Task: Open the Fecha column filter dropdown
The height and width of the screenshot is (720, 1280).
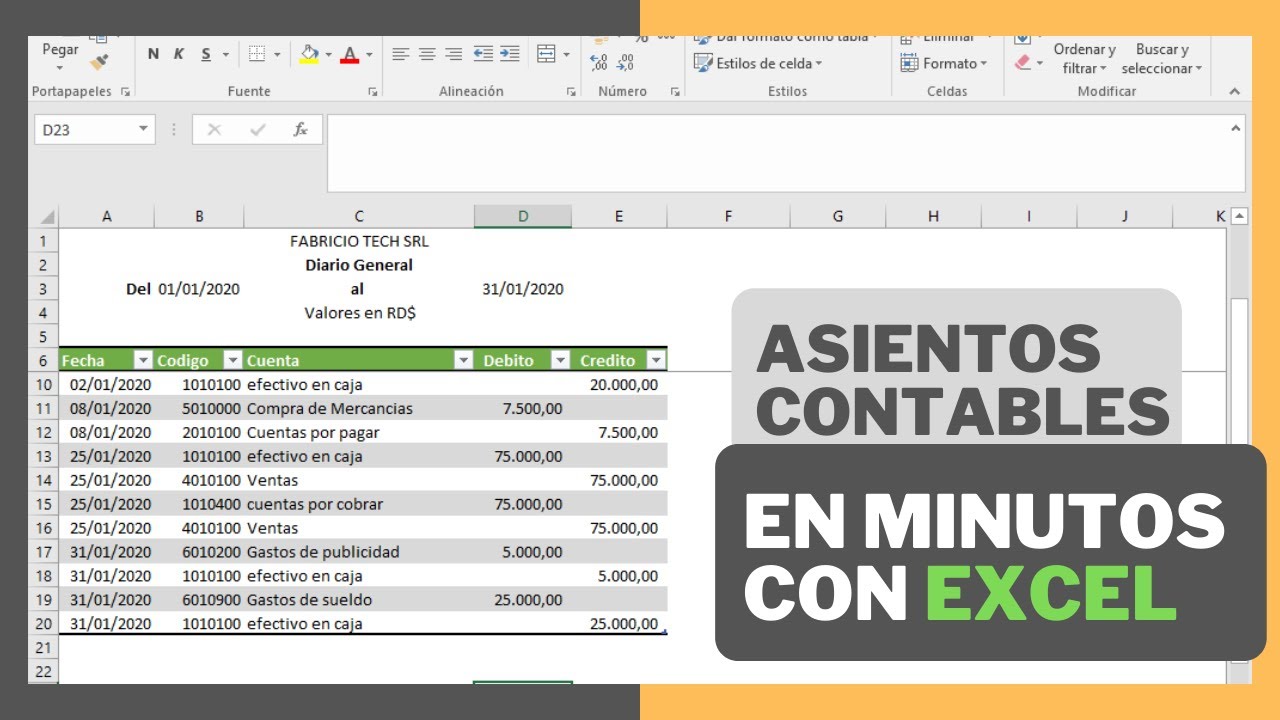Action: point(143,360)
